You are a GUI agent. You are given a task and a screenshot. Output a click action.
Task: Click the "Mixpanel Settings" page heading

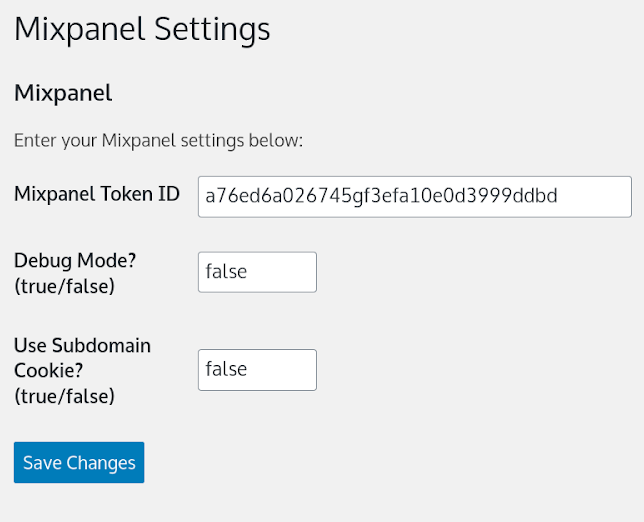coord(142,28)
